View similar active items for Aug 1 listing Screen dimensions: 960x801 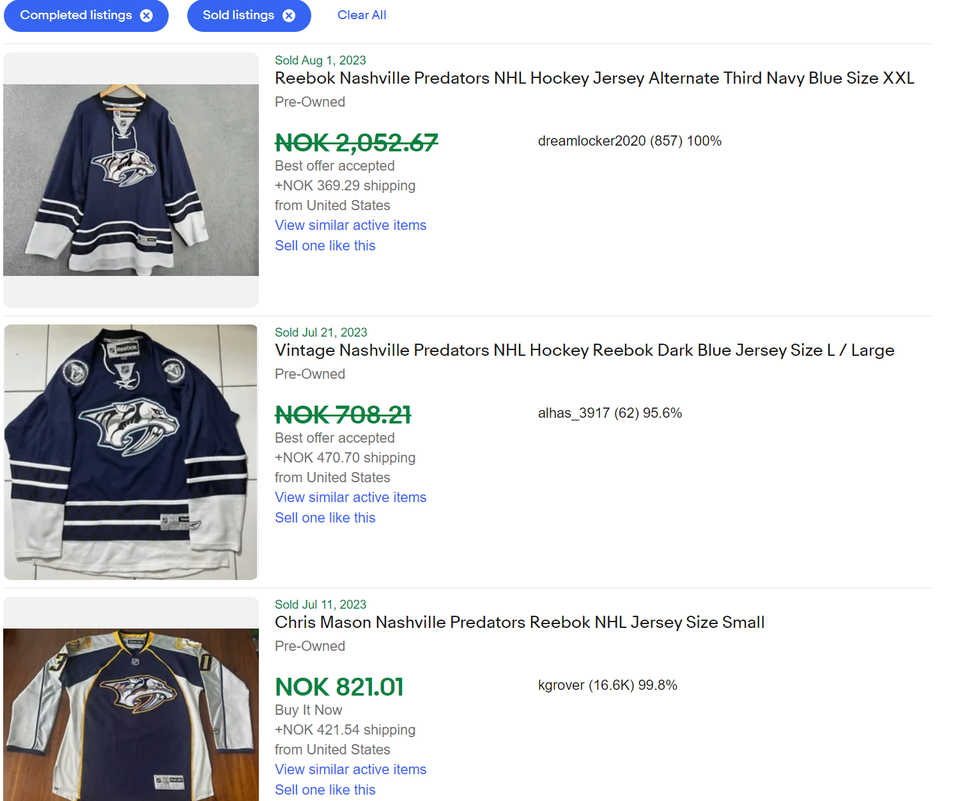[x=350, y=225]
